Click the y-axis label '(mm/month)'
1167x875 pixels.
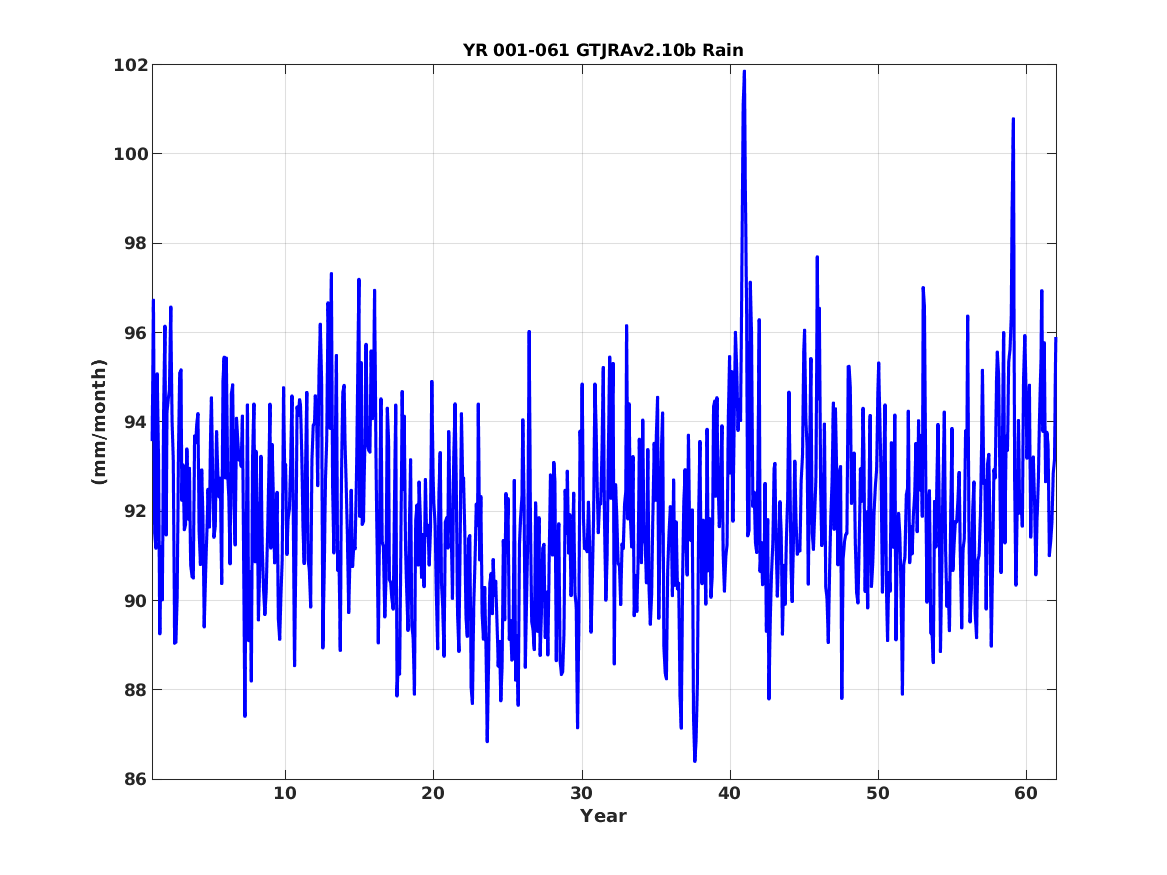tap(99, 422)
